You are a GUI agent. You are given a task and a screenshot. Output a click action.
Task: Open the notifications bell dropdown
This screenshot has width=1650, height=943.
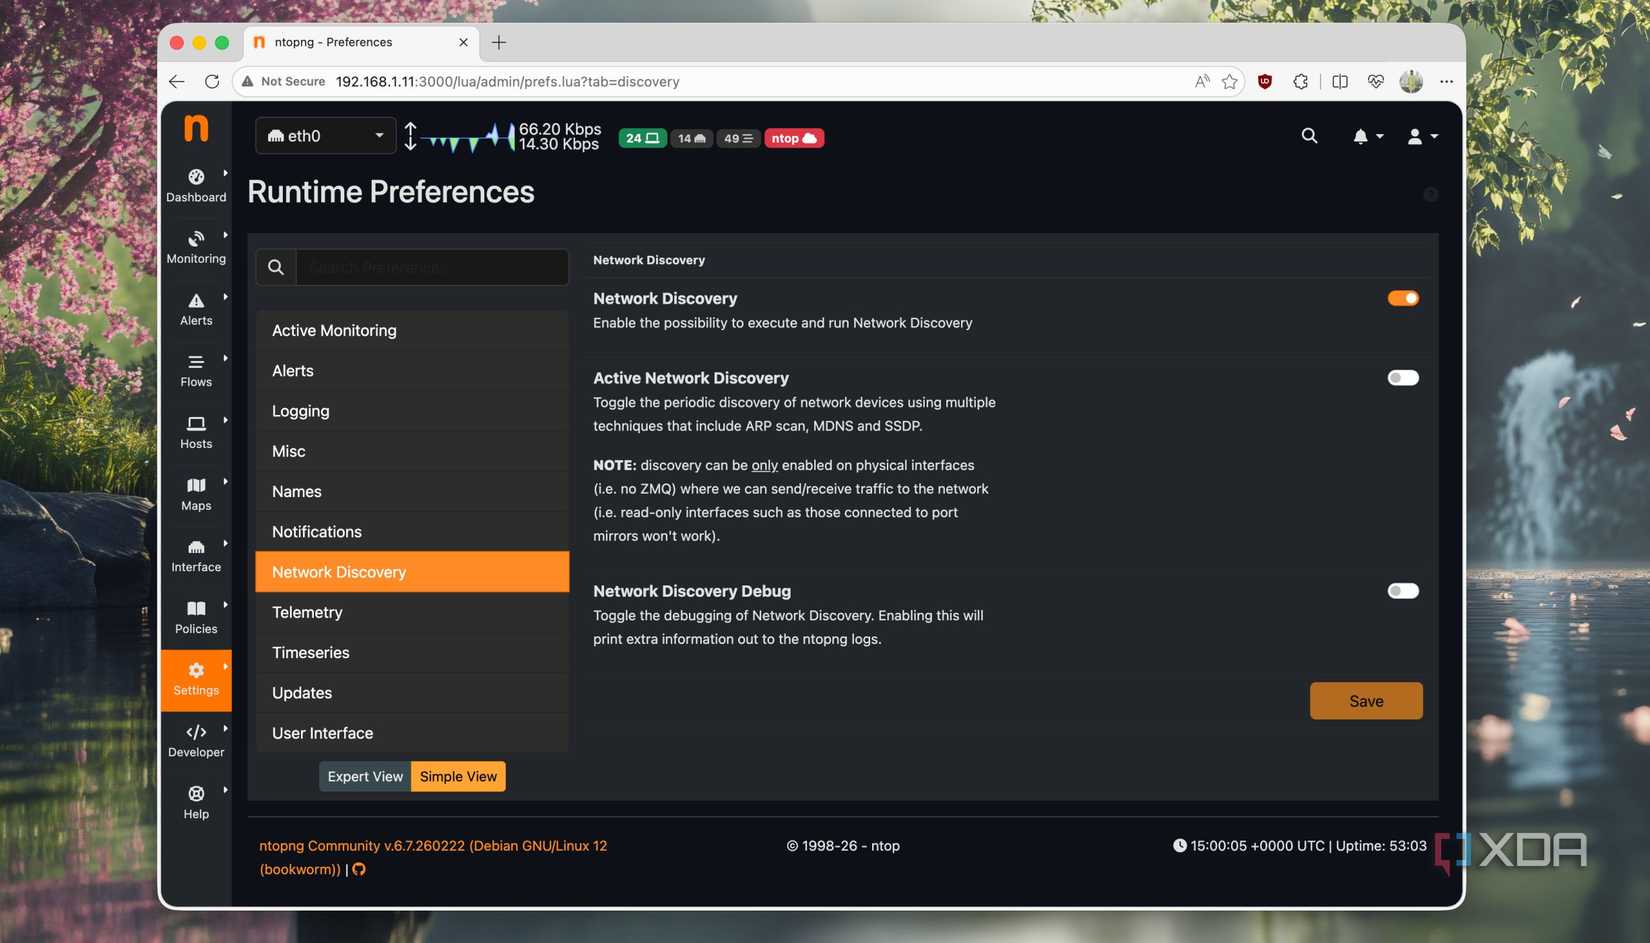(1367, 137)
